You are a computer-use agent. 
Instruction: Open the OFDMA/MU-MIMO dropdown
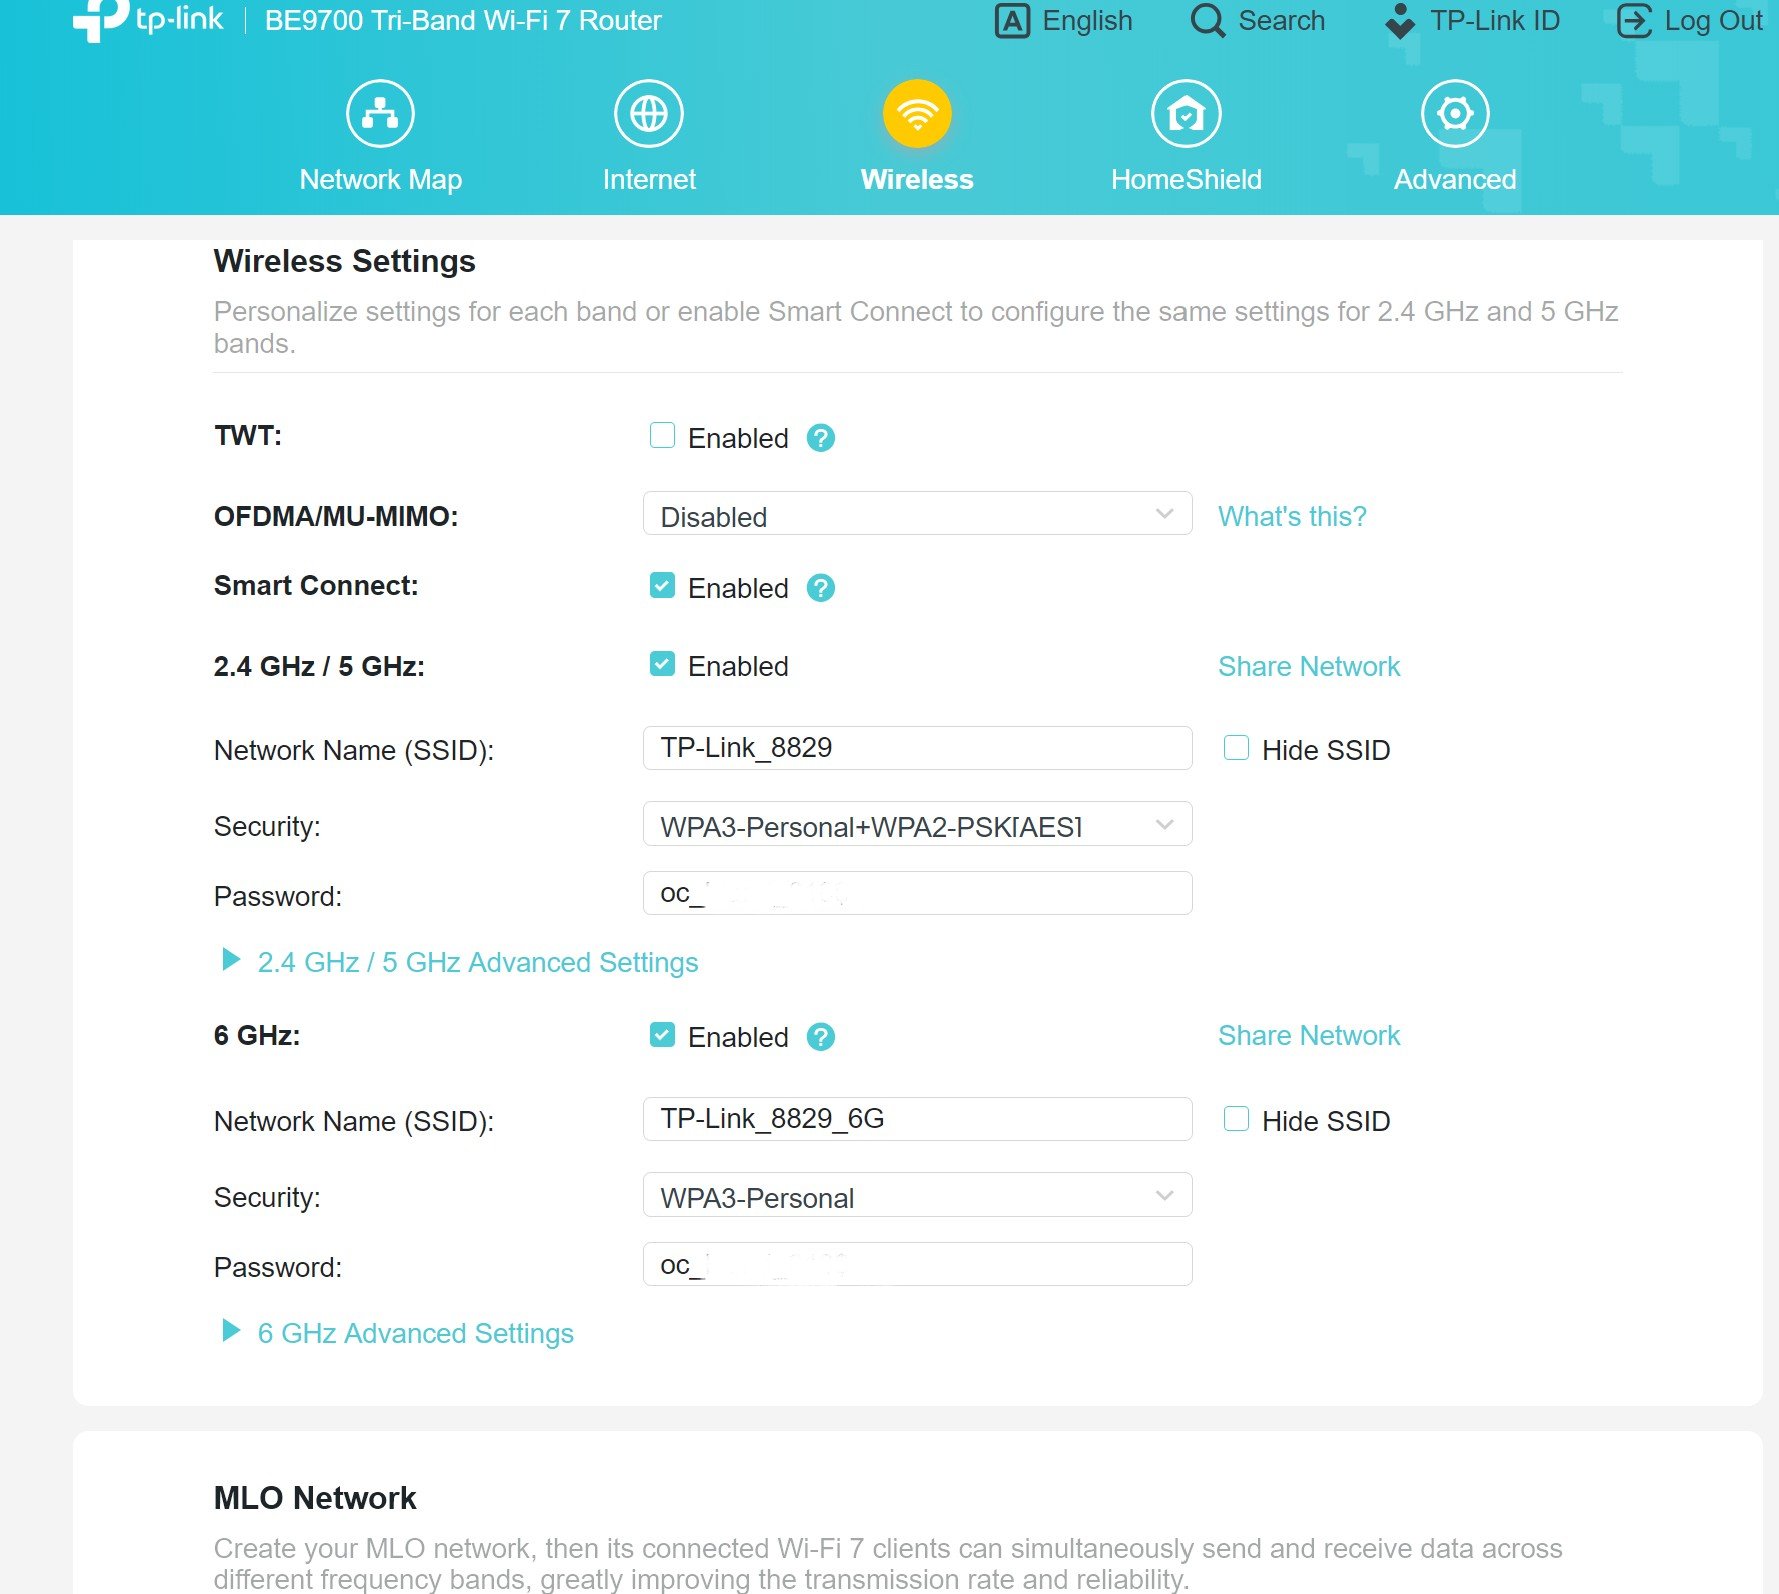point(917,514)
